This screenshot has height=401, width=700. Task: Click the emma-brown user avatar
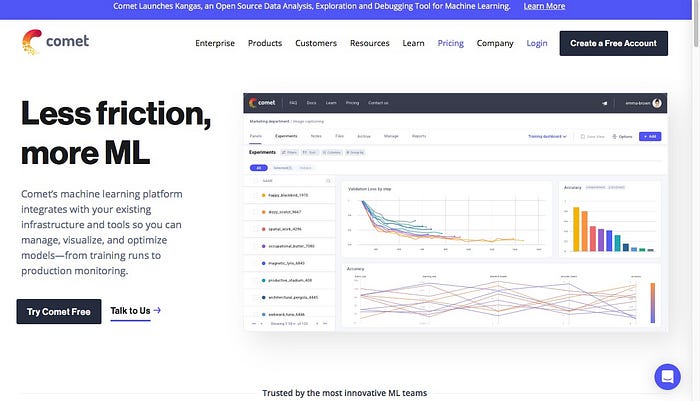pos(657,103)
